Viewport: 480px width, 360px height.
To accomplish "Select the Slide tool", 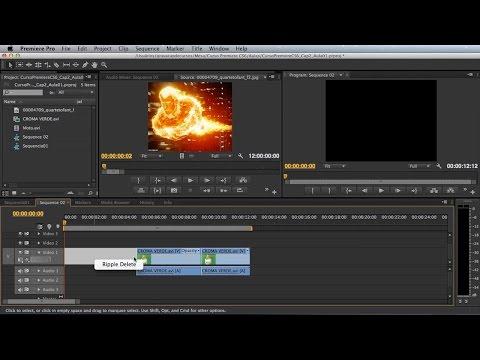I will pos(76,65).
